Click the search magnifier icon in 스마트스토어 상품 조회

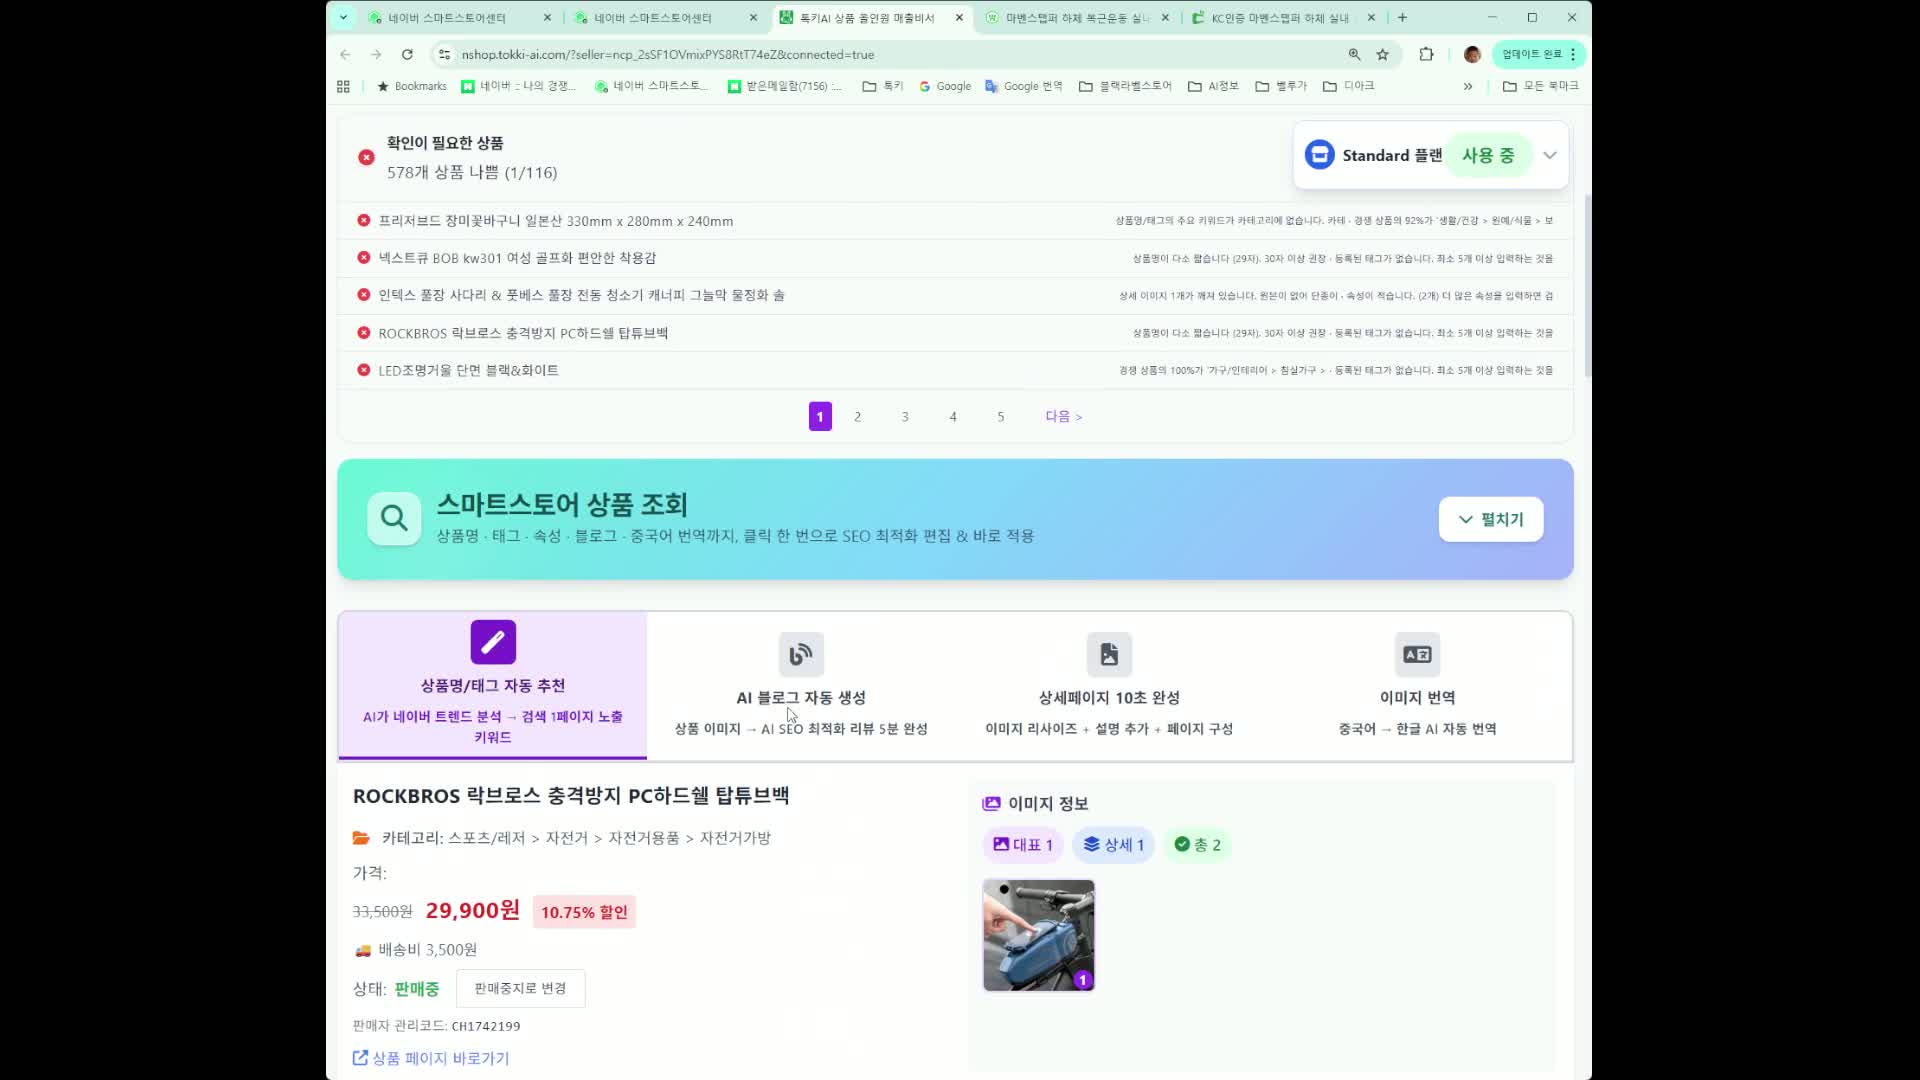394,518
